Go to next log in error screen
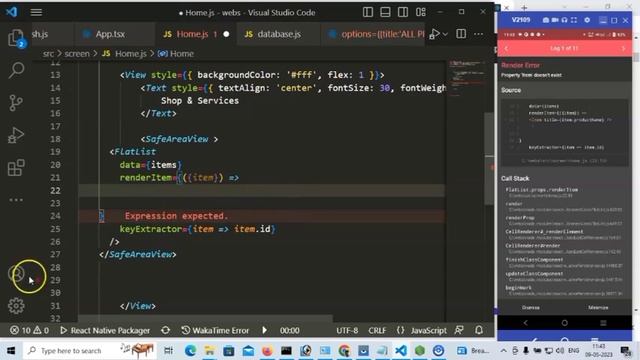Image resolution: width=640 pixels, height=360 pixels. click(x=623, y=48)
